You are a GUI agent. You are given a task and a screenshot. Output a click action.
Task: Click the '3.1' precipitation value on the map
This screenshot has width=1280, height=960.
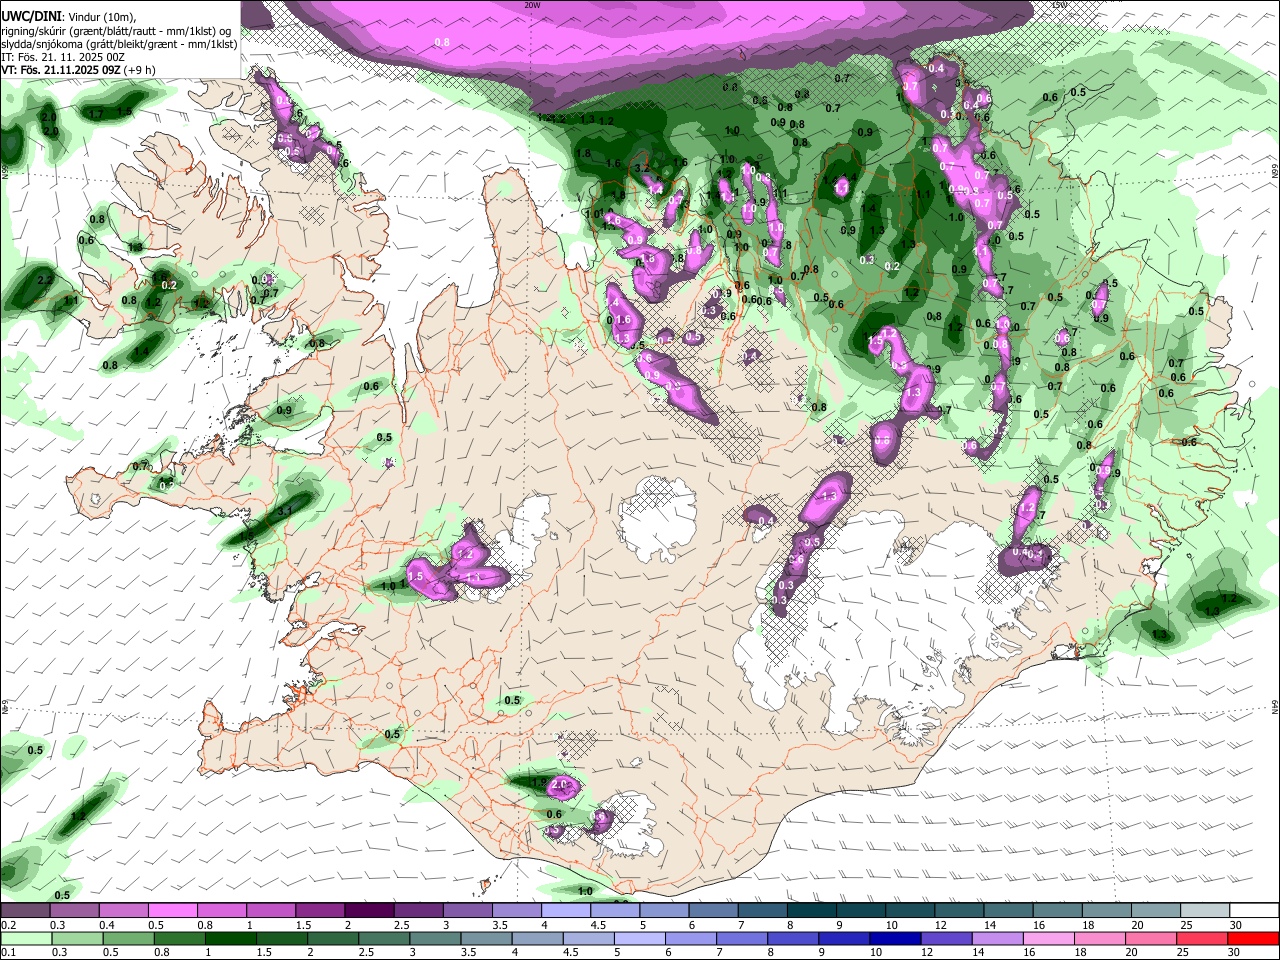click(x=284, y=511)
